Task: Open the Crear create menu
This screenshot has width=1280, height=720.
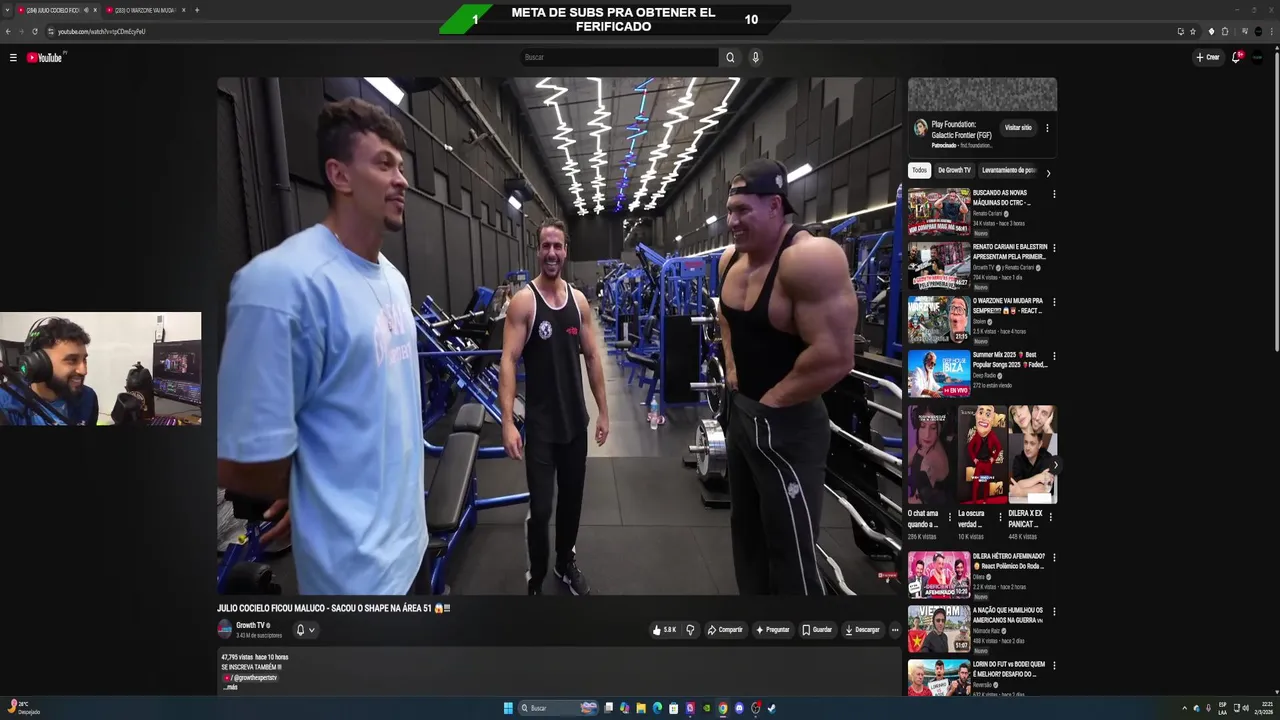Action: coord(1208,57)
